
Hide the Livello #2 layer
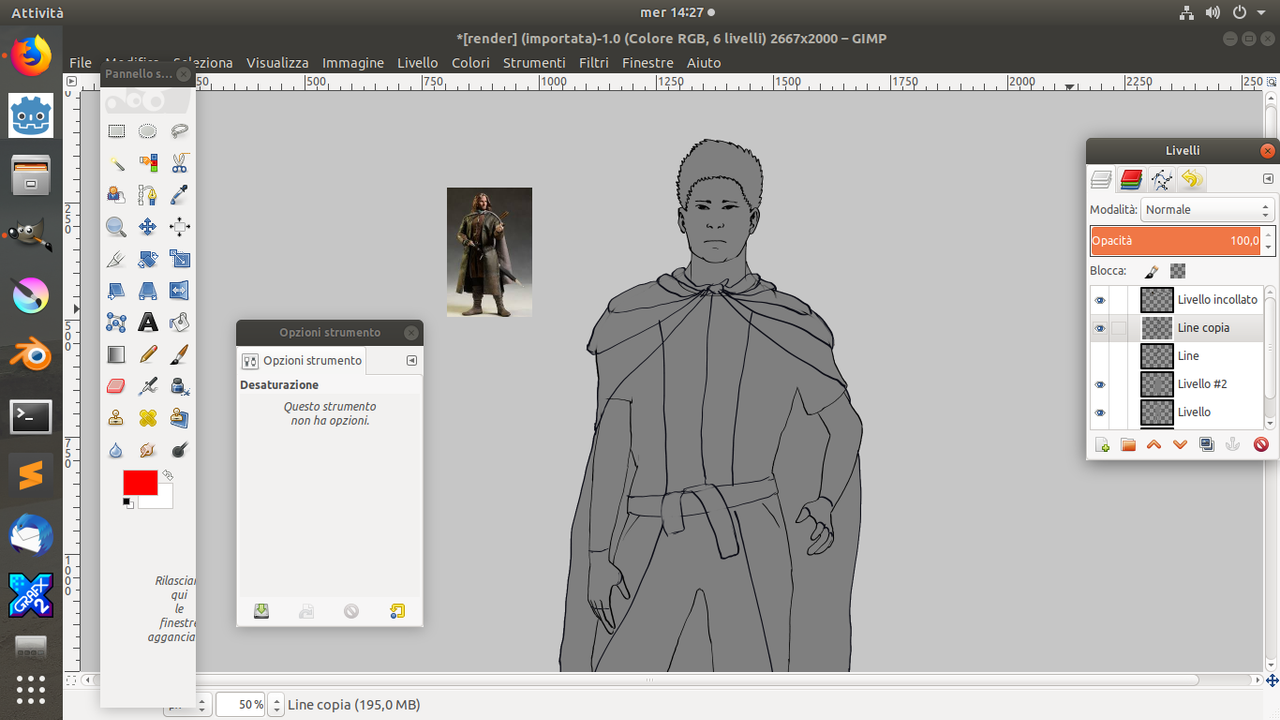tap(1100, 384)
